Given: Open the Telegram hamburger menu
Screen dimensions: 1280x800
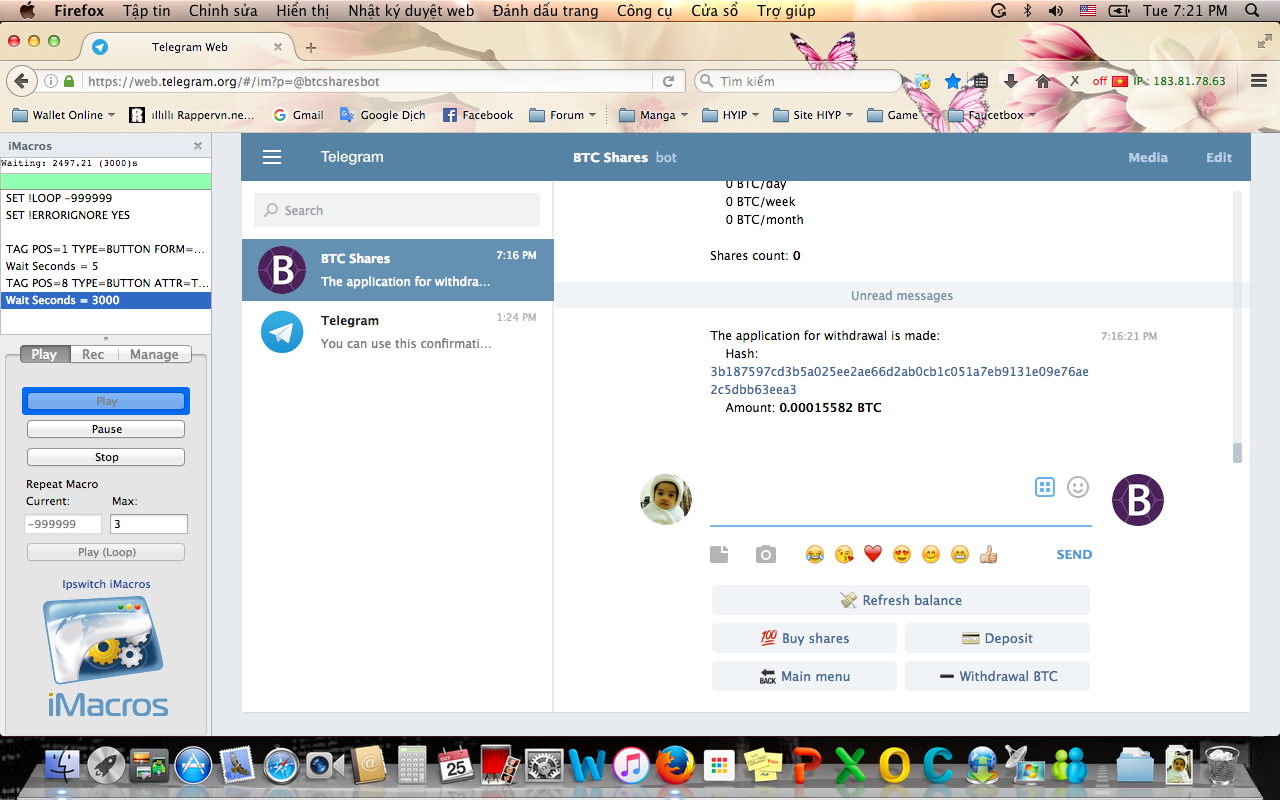Looking at the screenshot, I should [271, 157].
